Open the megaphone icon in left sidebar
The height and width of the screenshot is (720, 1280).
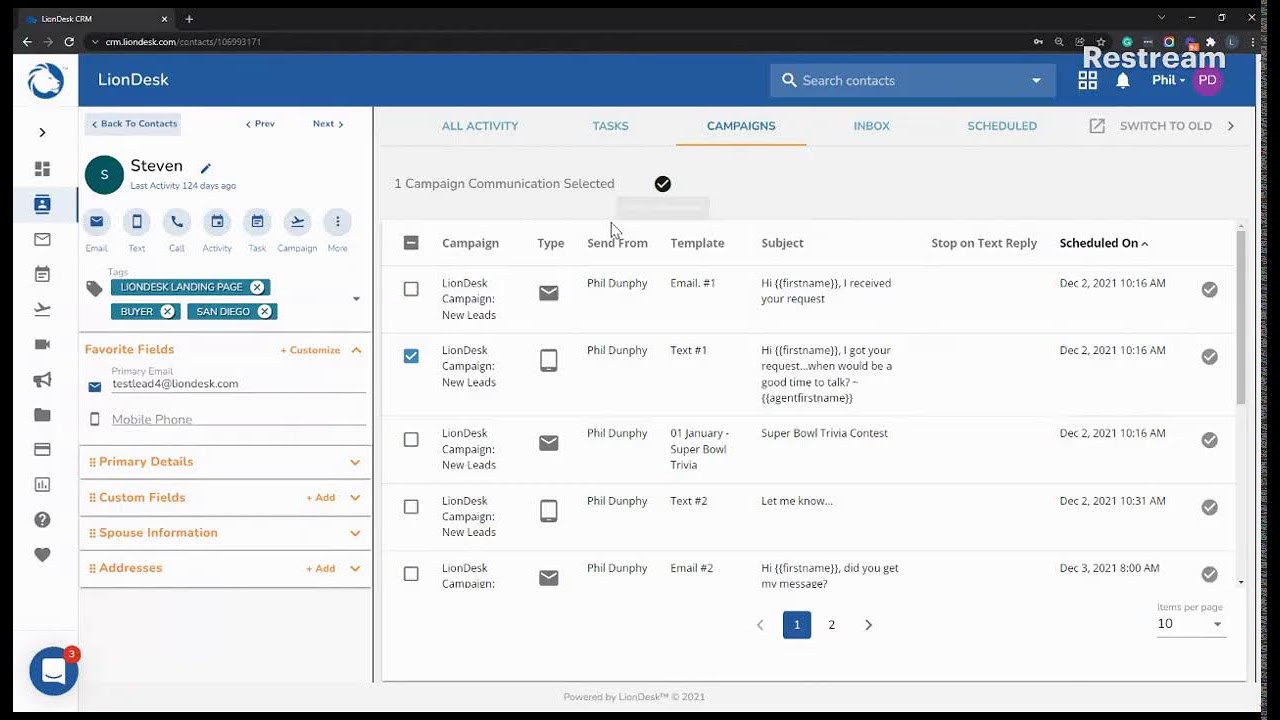(42, 380)
